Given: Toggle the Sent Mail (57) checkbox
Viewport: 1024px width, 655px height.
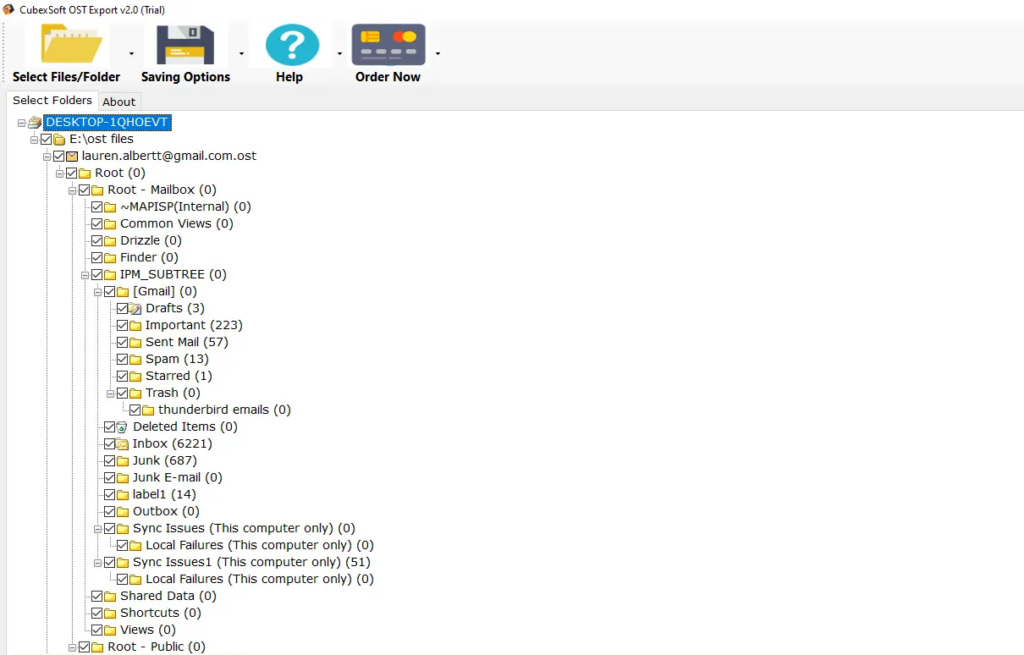Looking at the screenshot, I should click(122, 342).
